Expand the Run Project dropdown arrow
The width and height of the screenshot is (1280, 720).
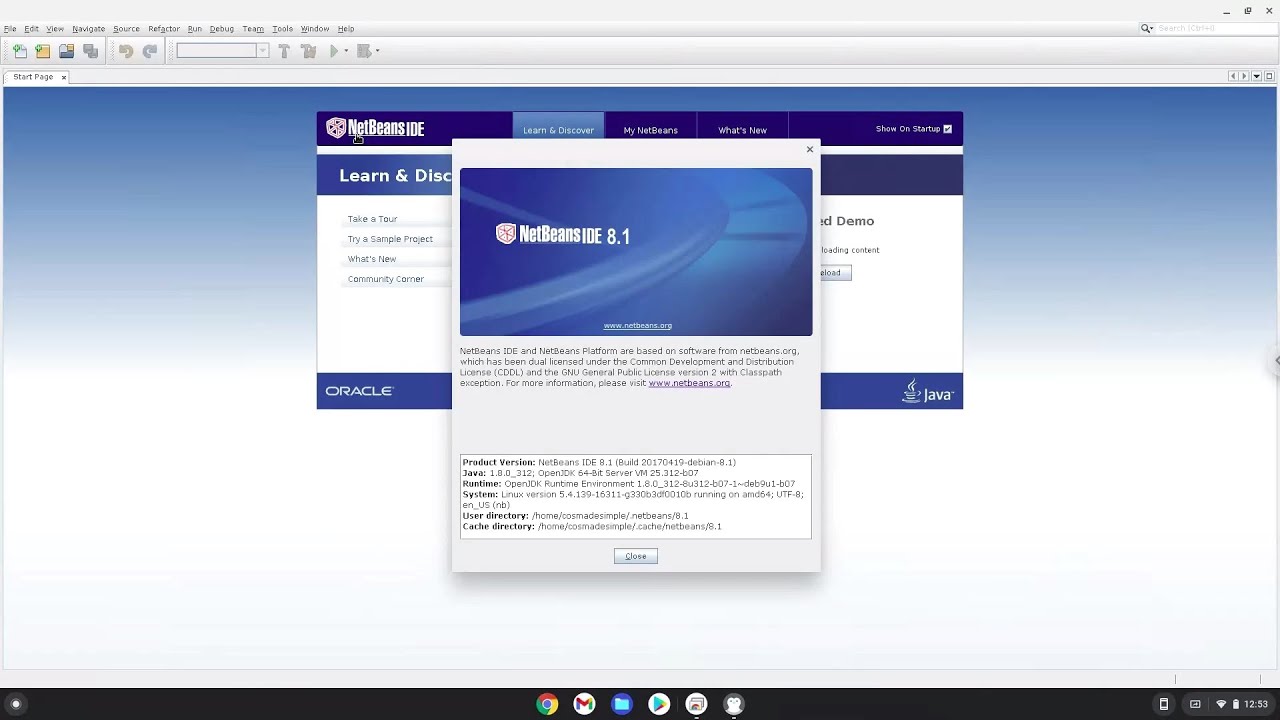[x=346, y=51]
